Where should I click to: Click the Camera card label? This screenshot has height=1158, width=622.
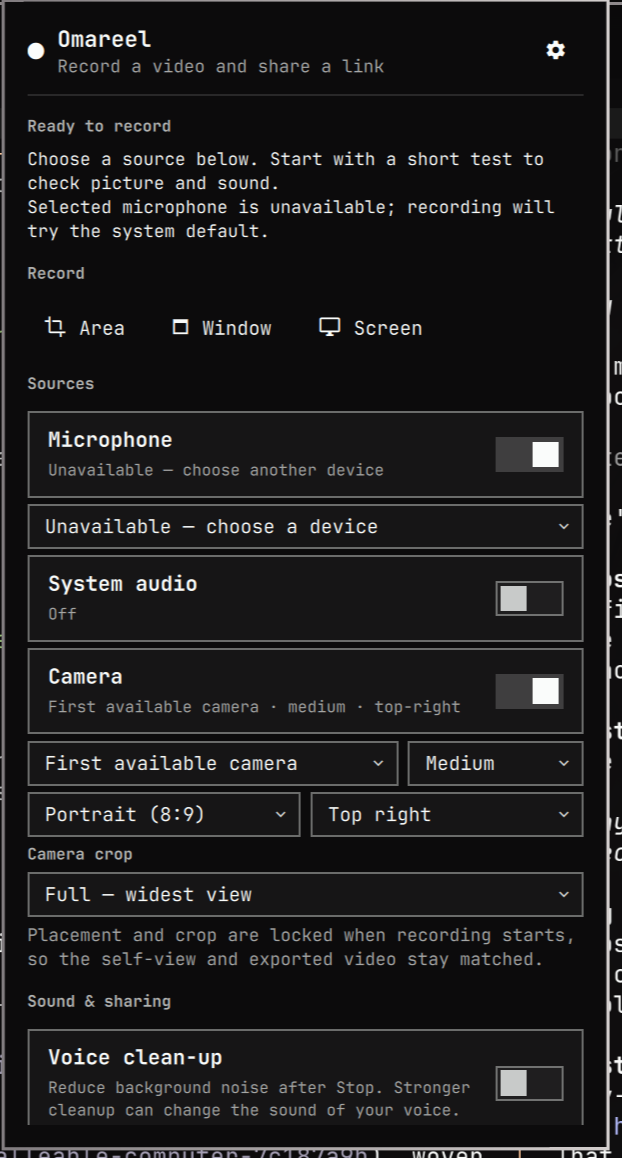point(85,676)
